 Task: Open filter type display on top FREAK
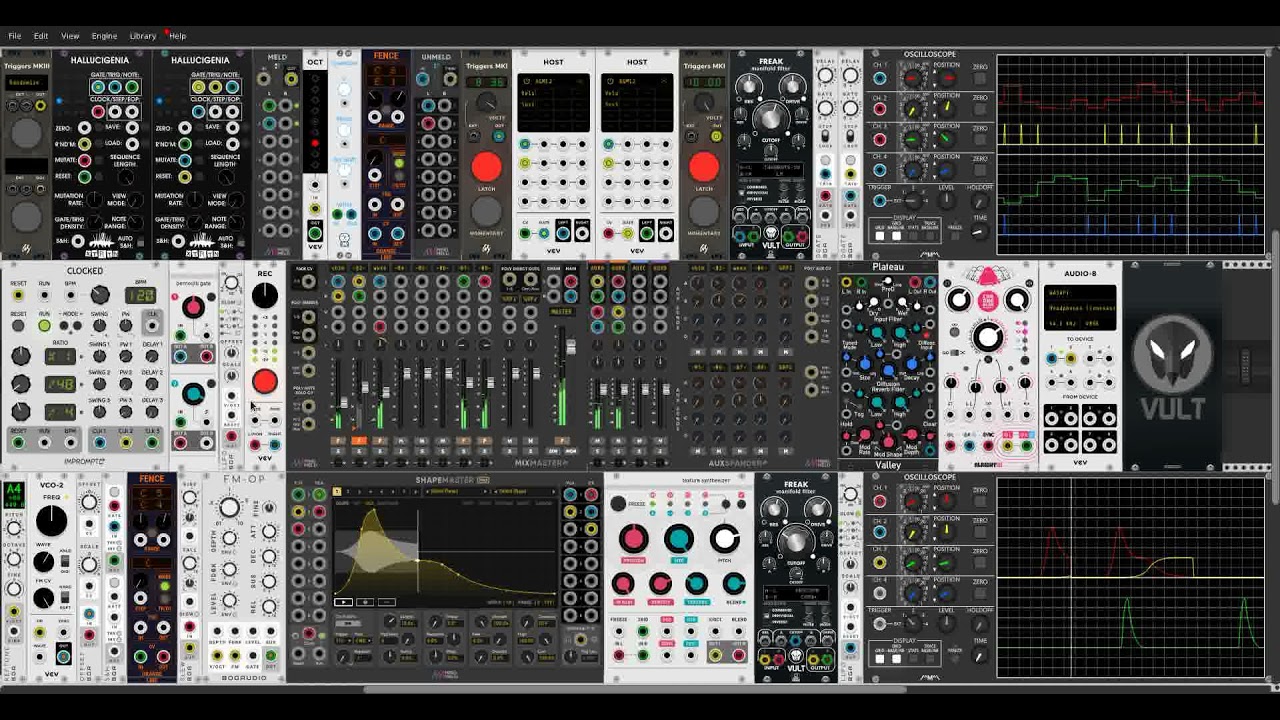coord(771,170)
